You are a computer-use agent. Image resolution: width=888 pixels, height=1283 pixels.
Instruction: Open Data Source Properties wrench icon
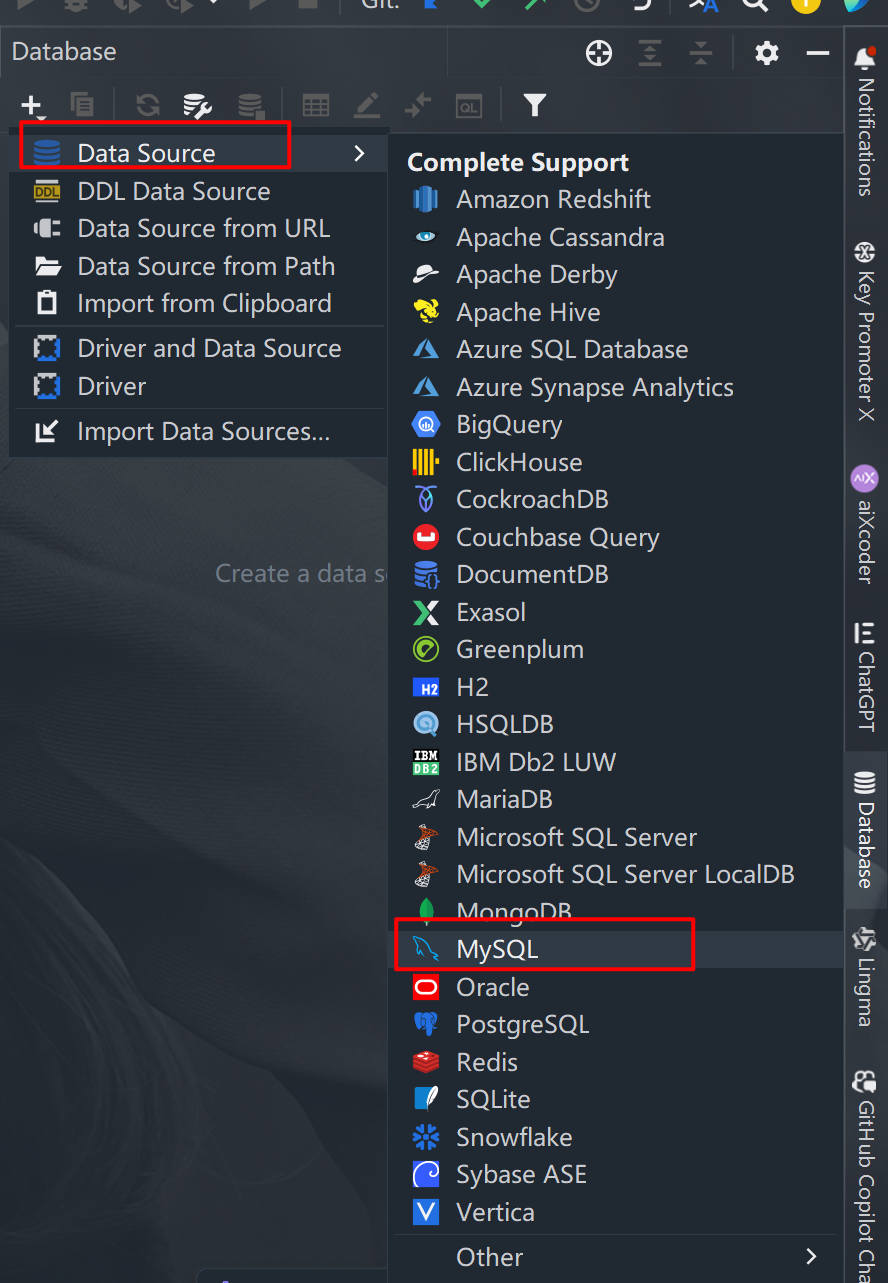tap(197, 105)
